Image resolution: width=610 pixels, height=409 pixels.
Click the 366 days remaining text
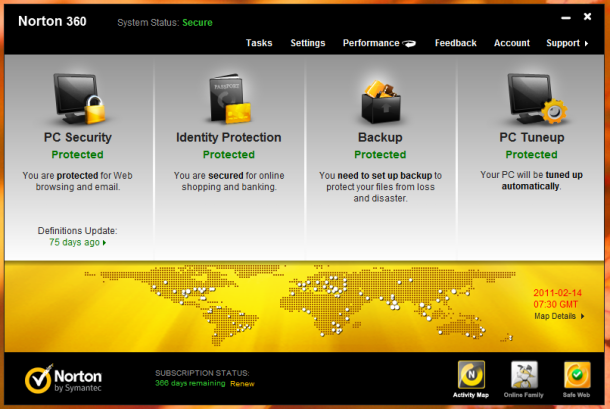tap(190, 383)
